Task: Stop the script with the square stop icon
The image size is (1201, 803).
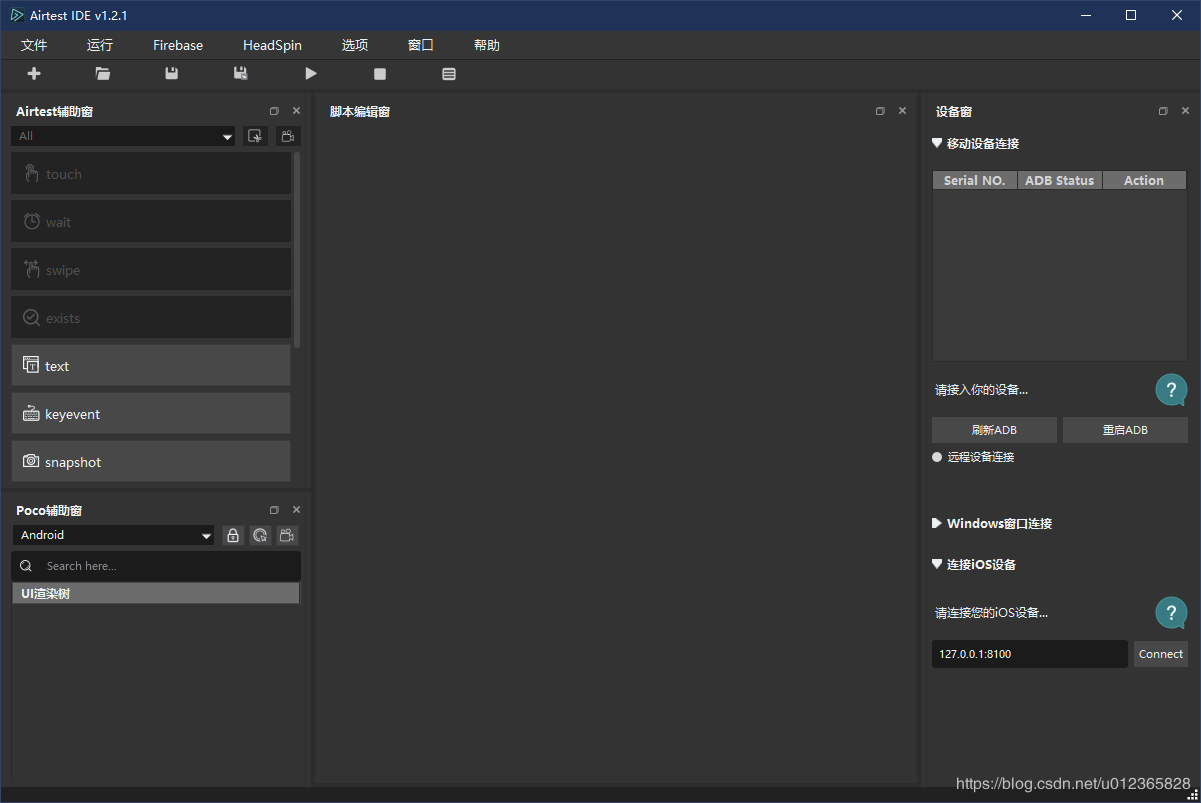Action: coord(380,74)
